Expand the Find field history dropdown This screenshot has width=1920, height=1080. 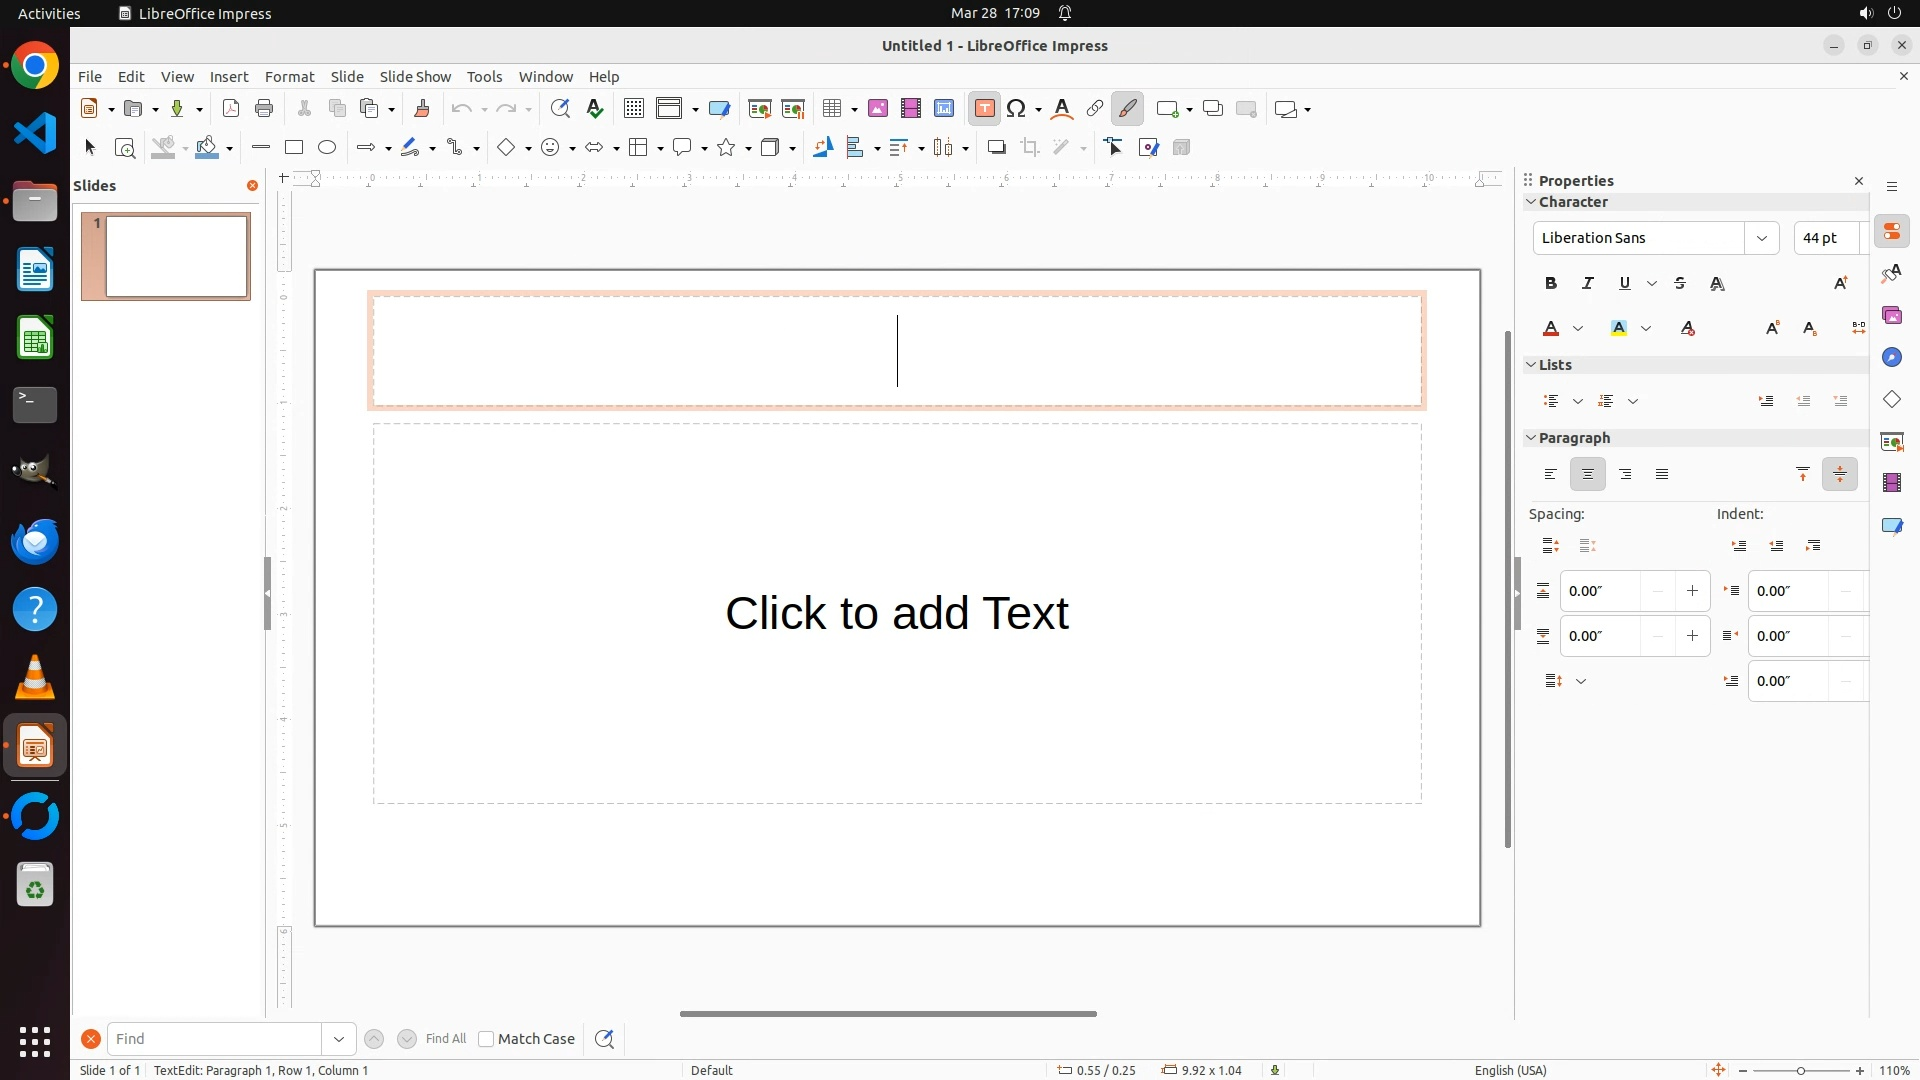339,1039
